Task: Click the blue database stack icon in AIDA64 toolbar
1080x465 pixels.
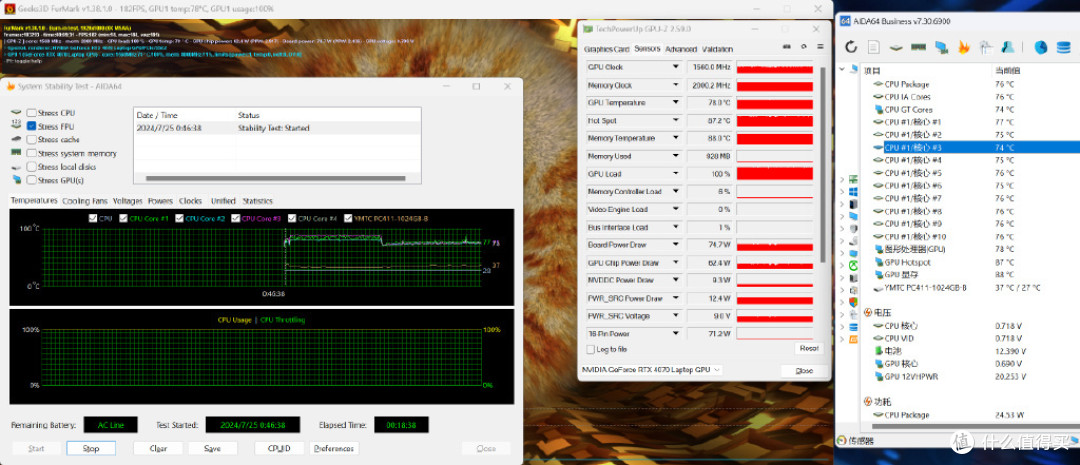Action: pyautogui.click(x=1063, y=47)
